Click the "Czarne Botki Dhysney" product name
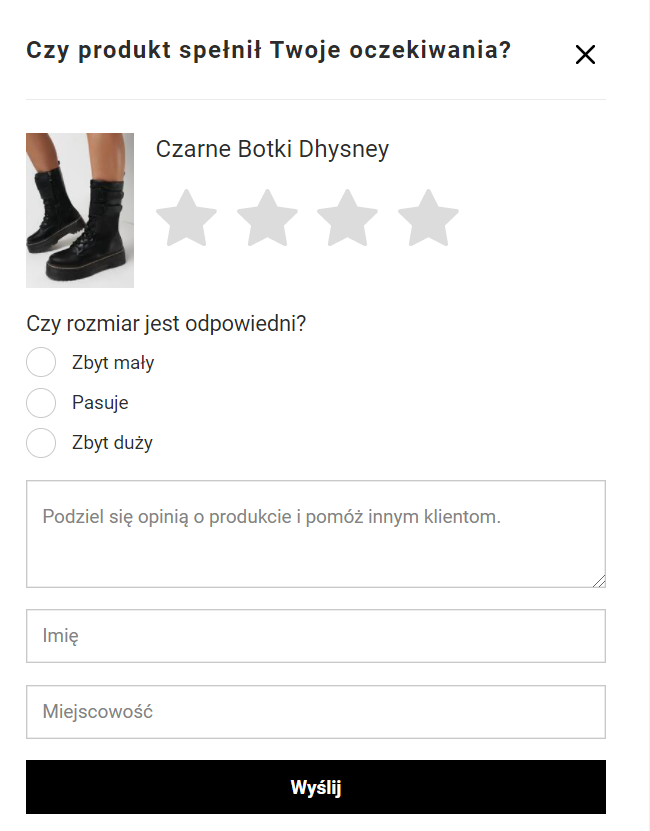This screenshot has width=650, height=831. 272,150
